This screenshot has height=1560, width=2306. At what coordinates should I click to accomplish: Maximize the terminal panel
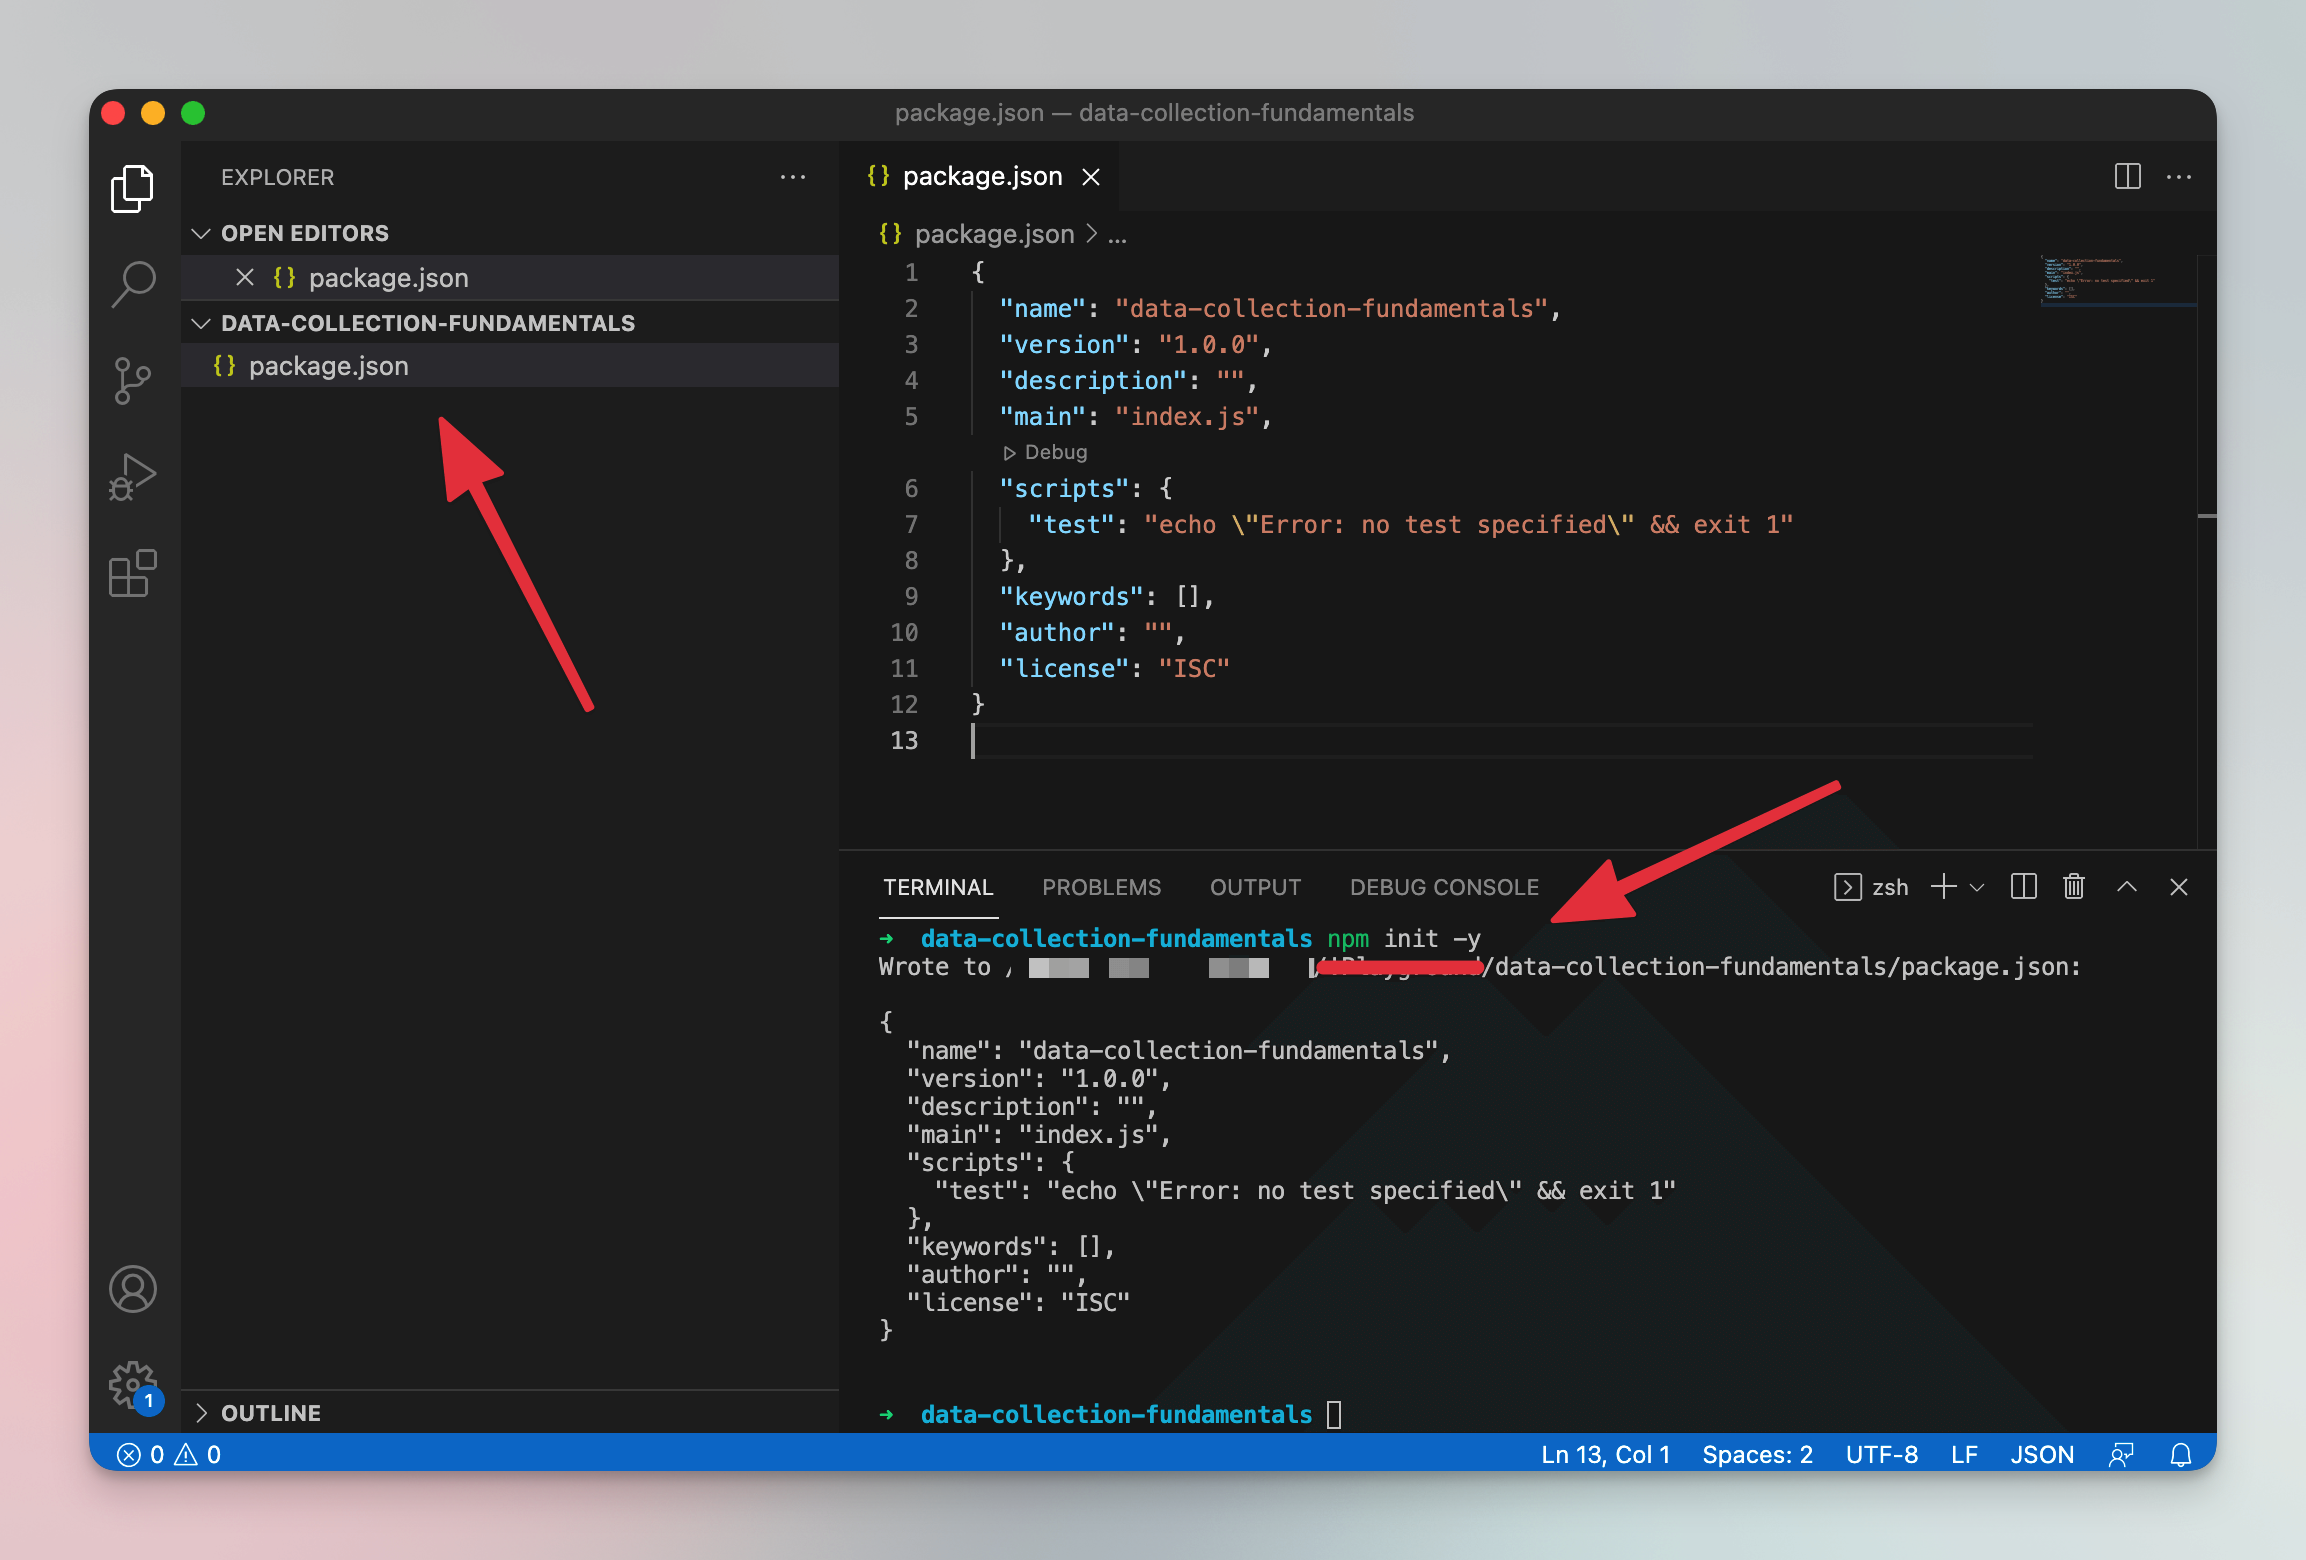[2127, 887]
